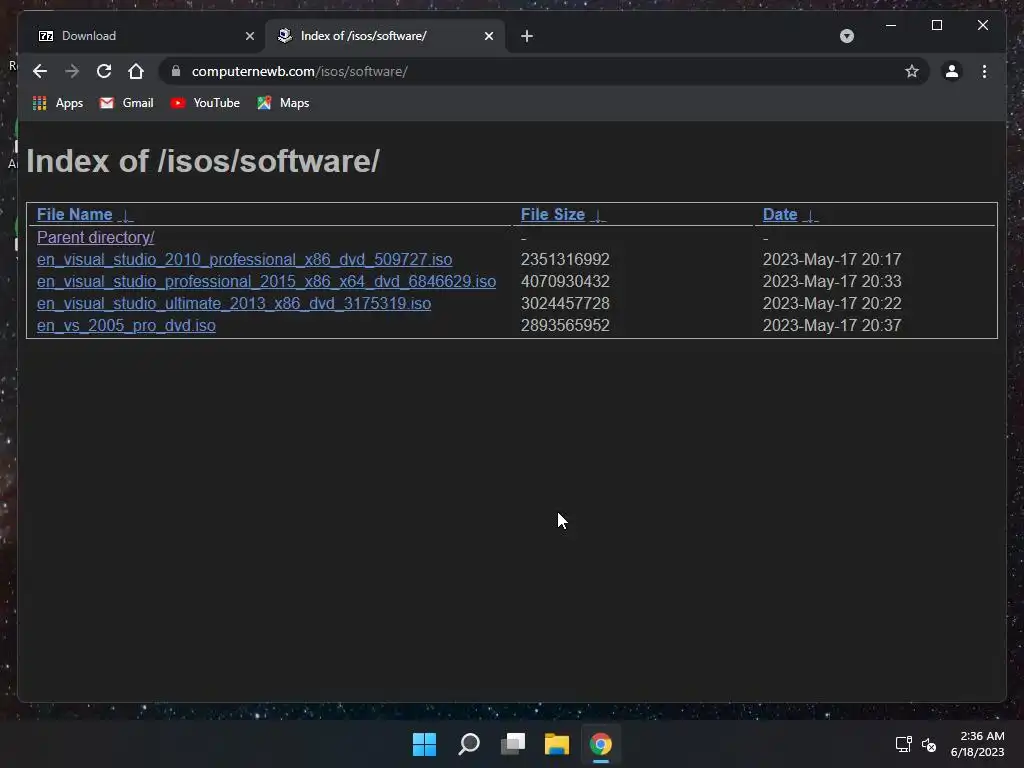Click date 2023-May-17 20:17
The height and width of the screenshot is (768, 1024).
832,260
